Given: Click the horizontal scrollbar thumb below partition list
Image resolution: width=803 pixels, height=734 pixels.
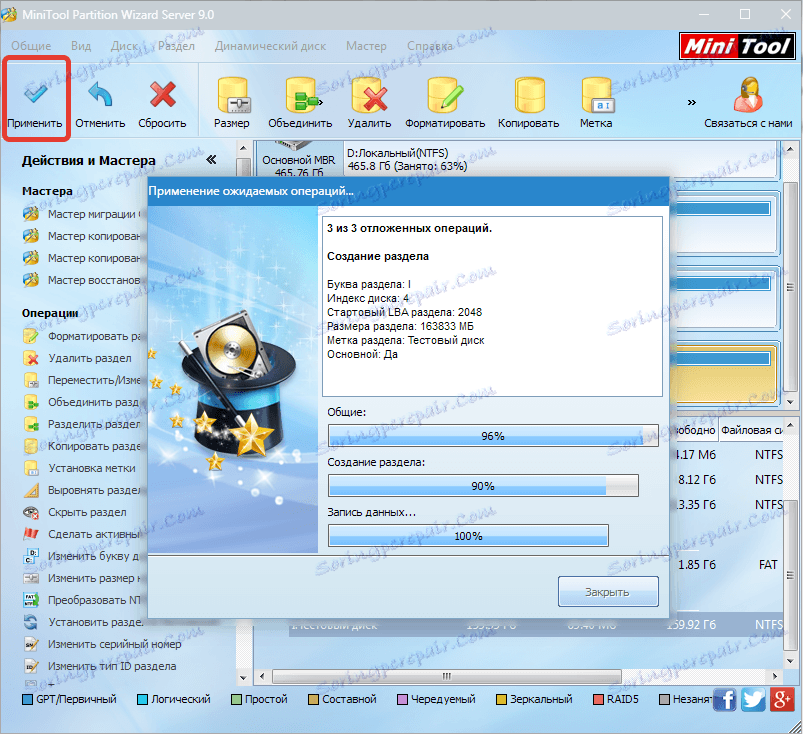Looking at the screenshot, I should [447, 676].
